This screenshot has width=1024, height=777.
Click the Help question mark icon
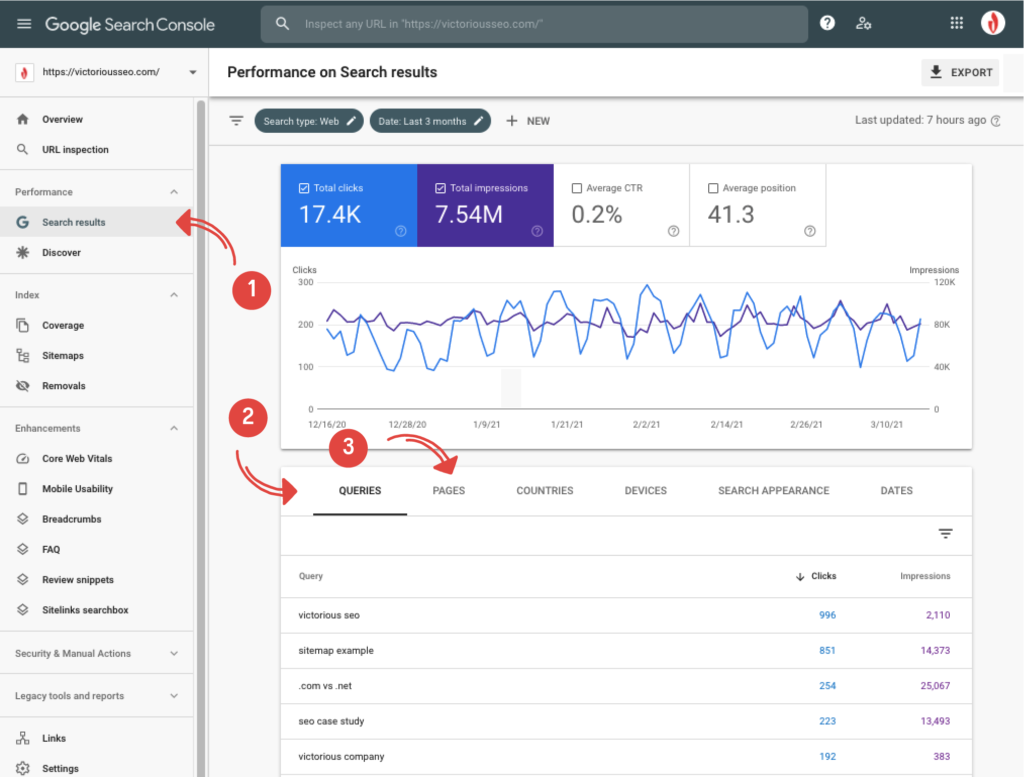point(827,24)
